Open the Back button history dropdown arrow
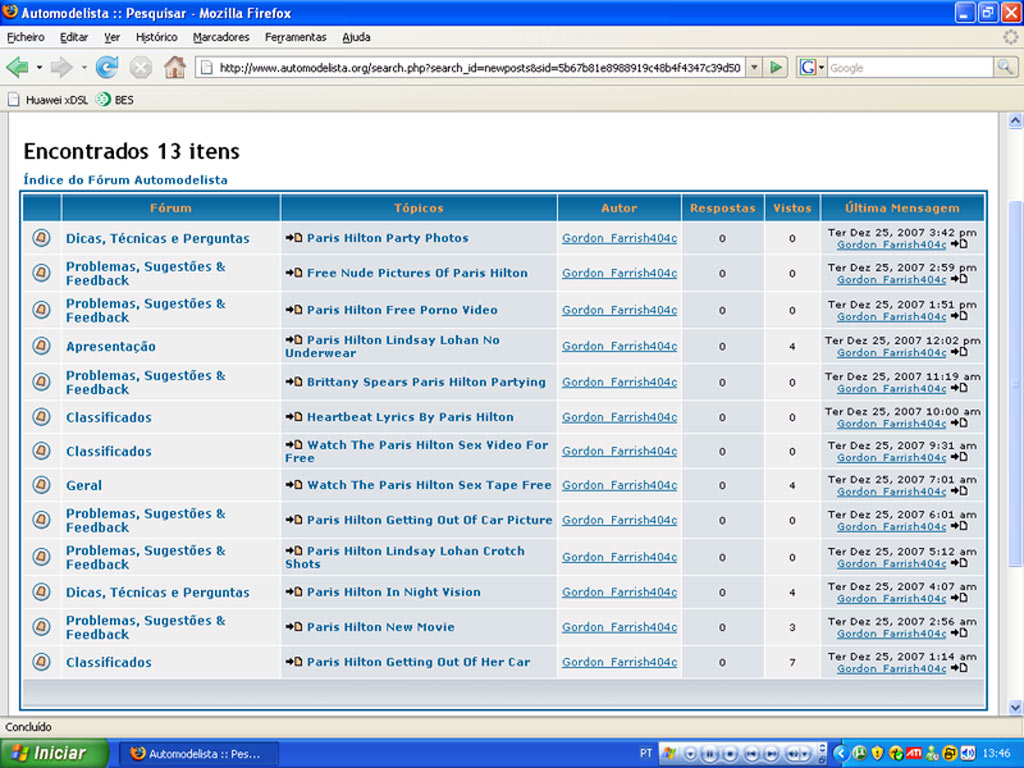1024x768 pixels. pyautogui.click(x=39, y=67)
